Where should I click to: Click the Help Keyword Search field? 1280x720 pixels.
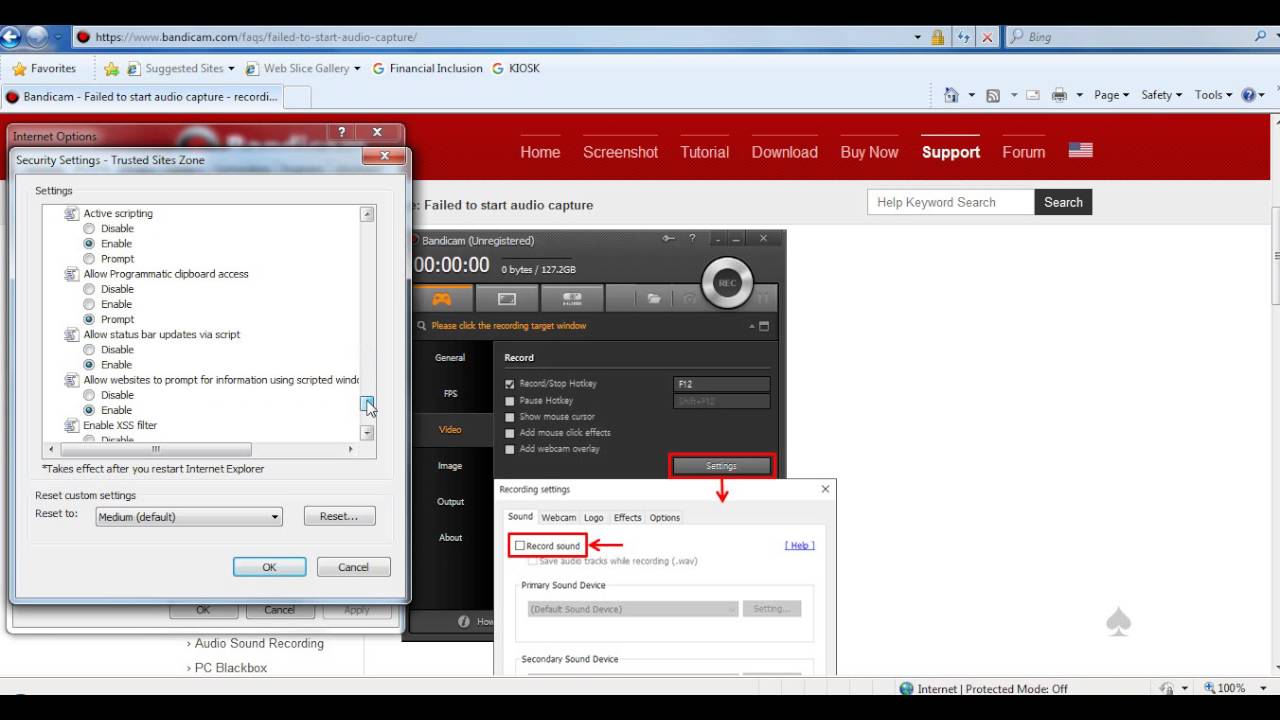pyautogui.click(x=950, y=202)
